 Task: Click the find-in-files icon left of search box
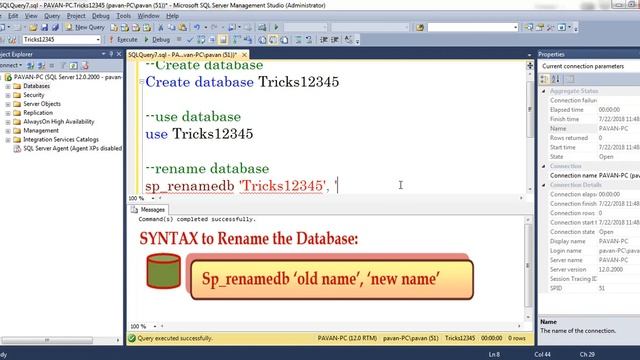click(420, 27)
